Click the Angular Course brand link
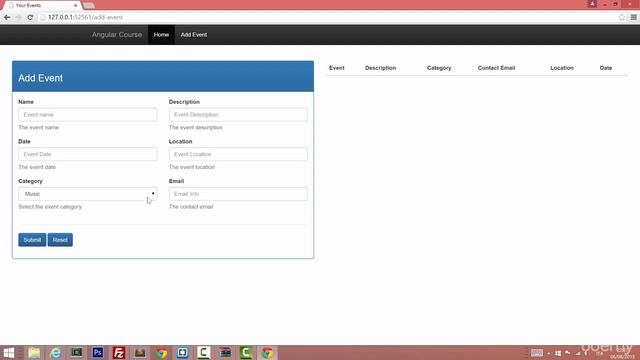Image resolution: width=640 pixels, height=360 pixels. (x=117, y=35)
